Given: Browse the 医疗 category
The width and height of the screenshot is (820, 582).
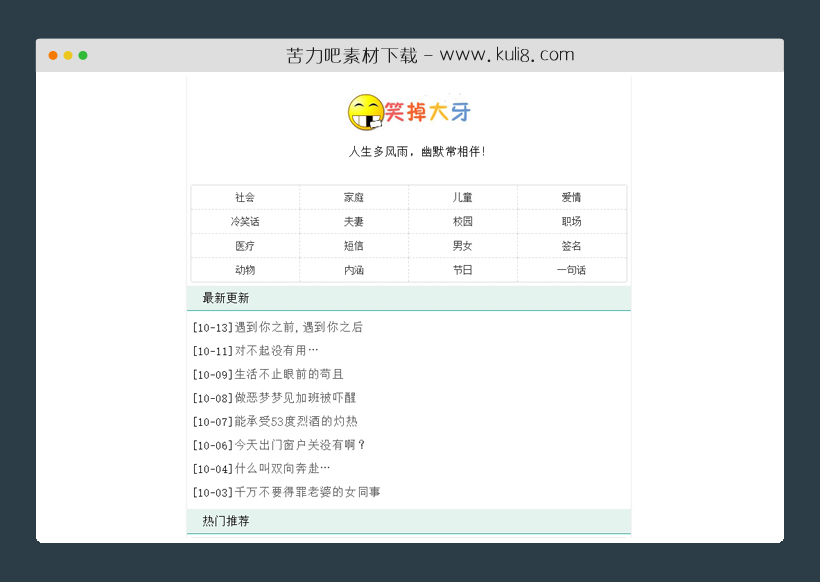Looking at the screenshot, I should tap(244, 246).
